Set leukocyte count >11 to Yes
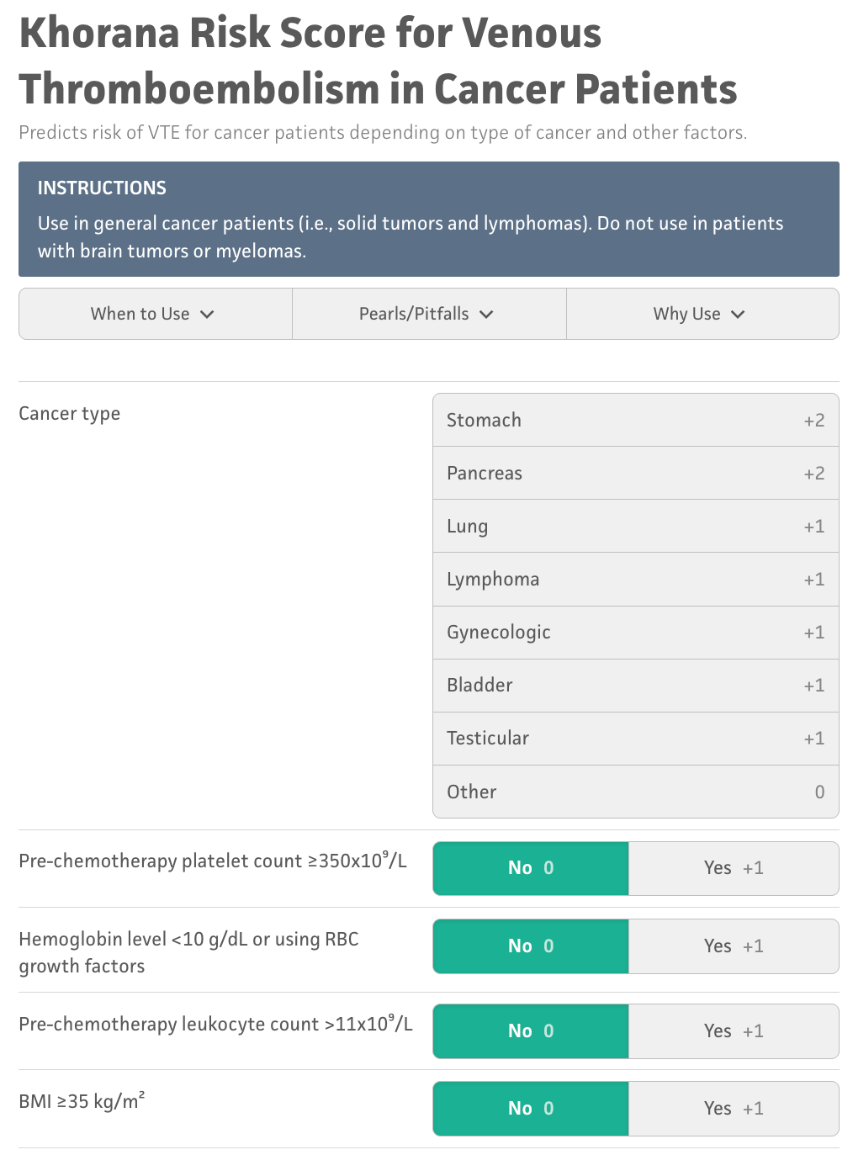 pyautogui.click(x=733, y=1031)
